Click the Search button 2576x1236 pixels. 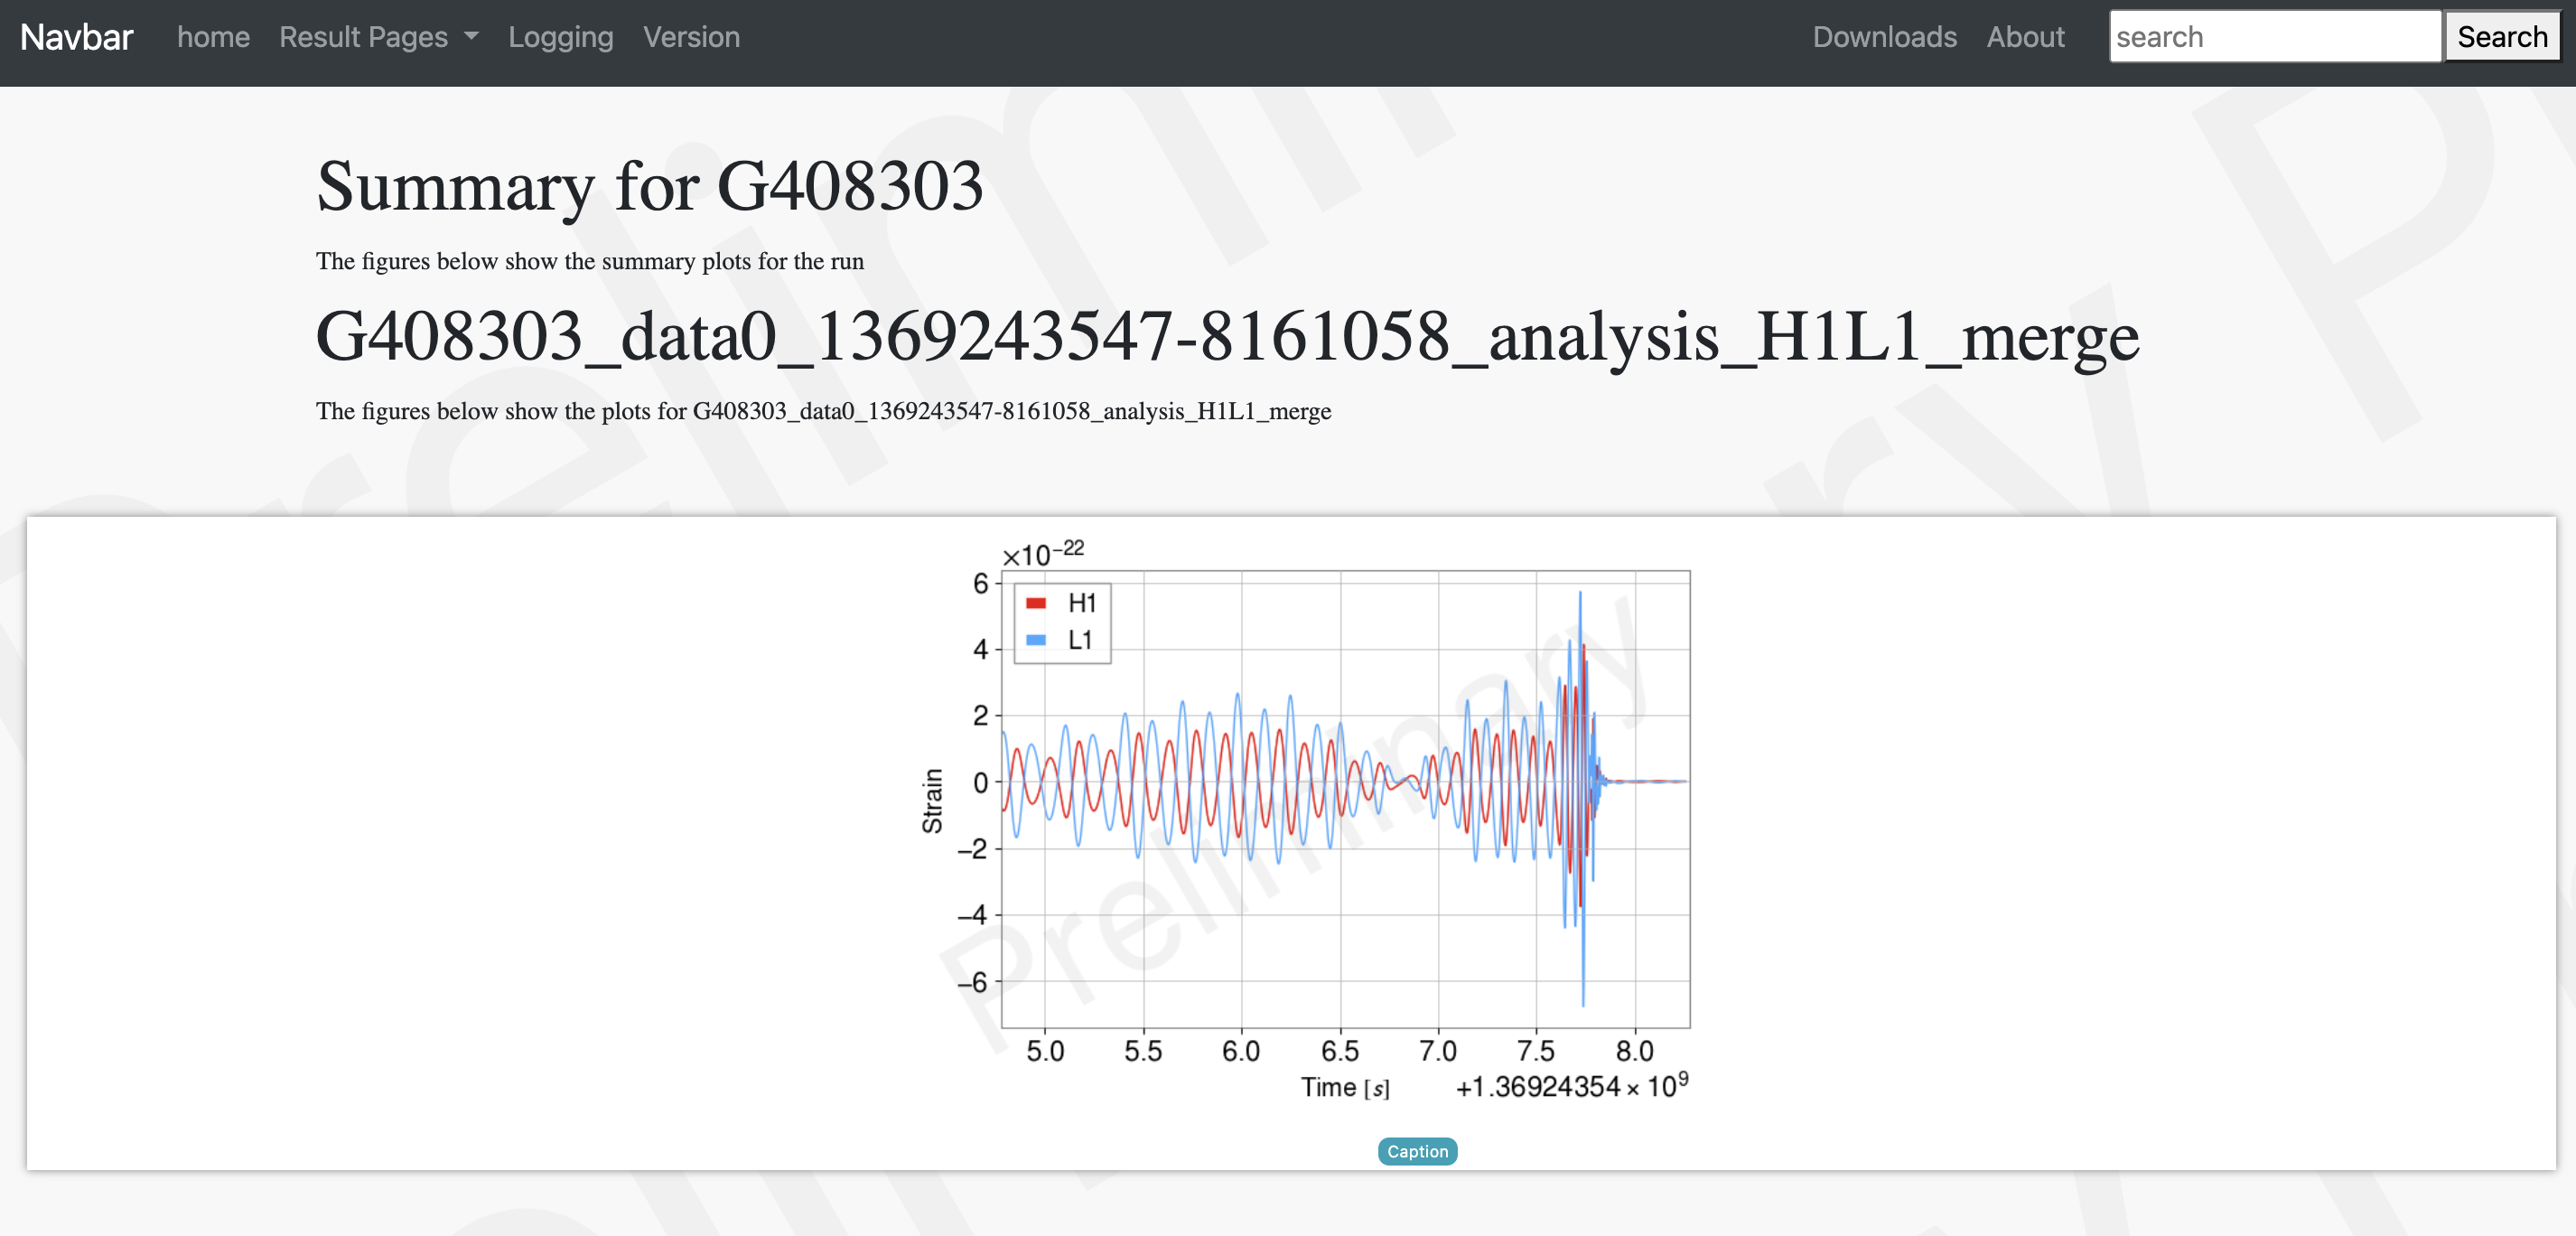[x=2502, y=37]
